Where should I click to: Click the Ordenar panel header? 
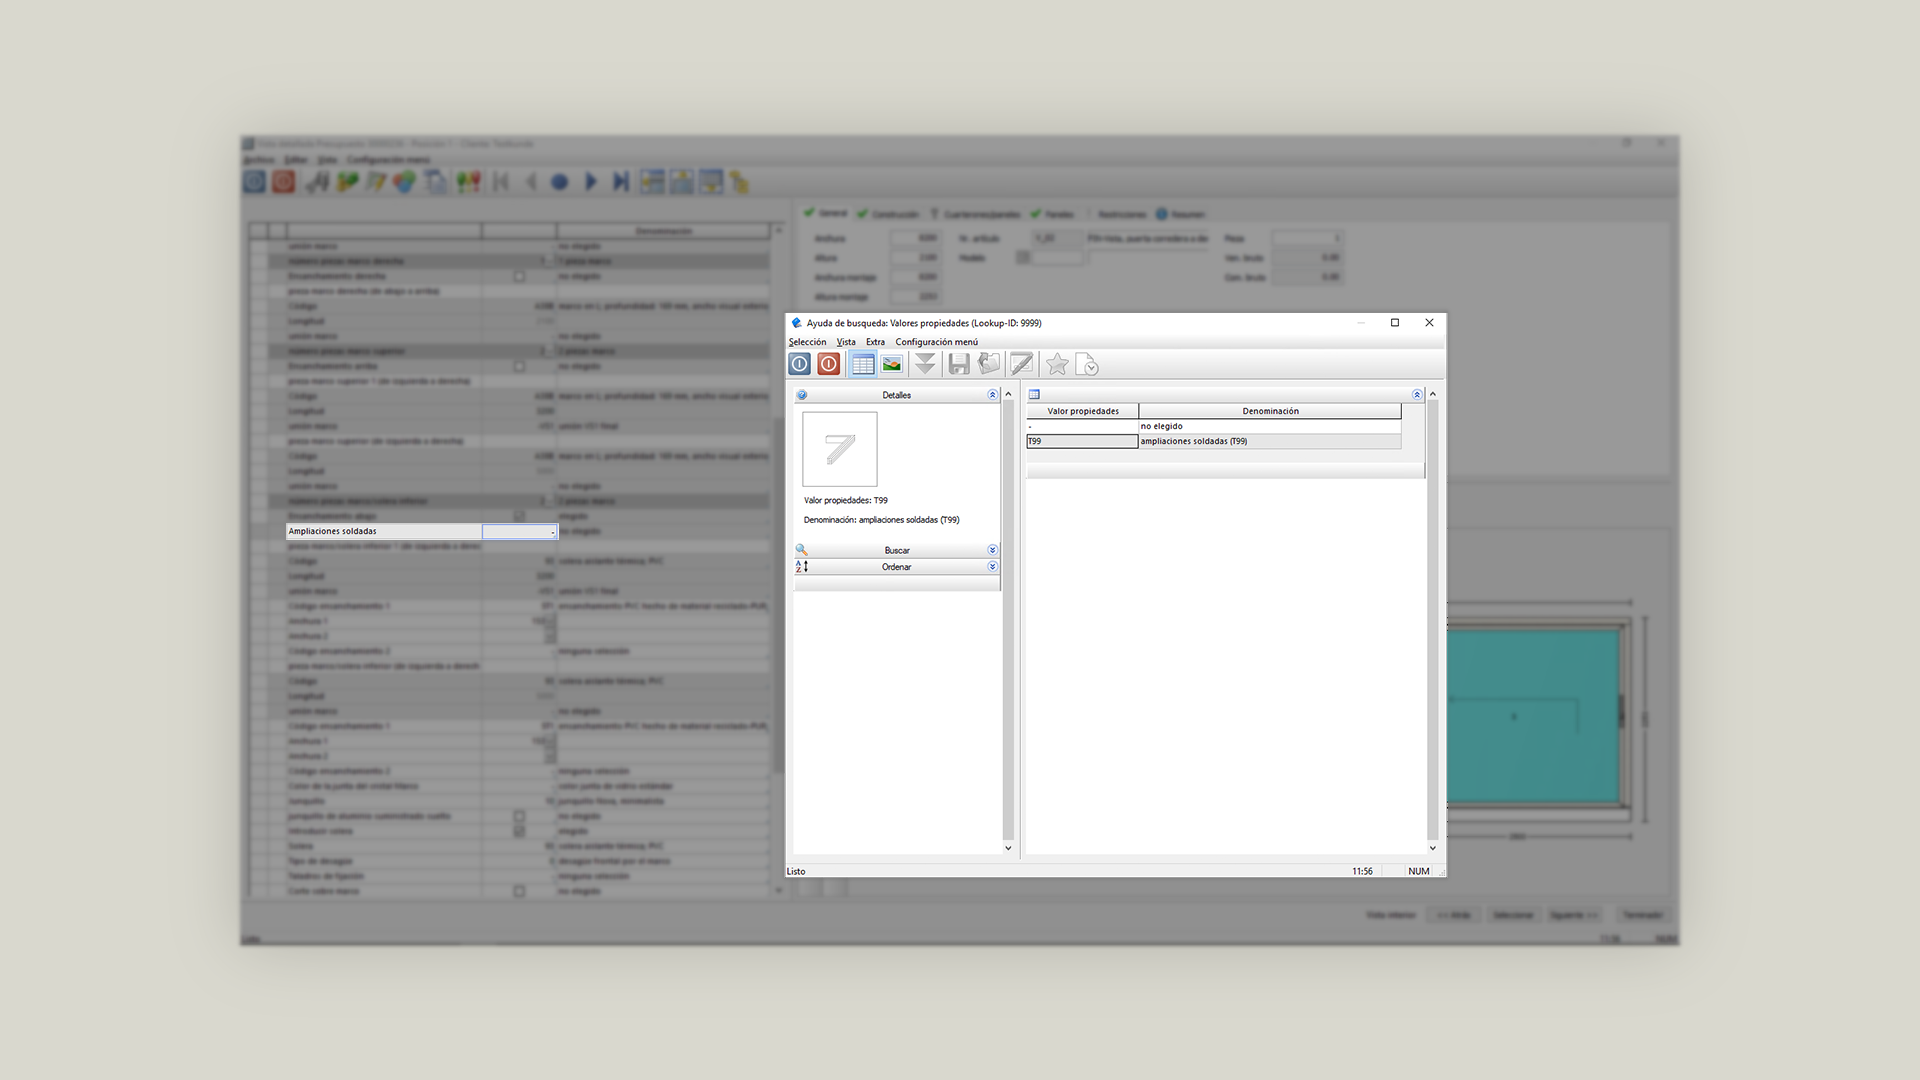click(x=897, y=567)
